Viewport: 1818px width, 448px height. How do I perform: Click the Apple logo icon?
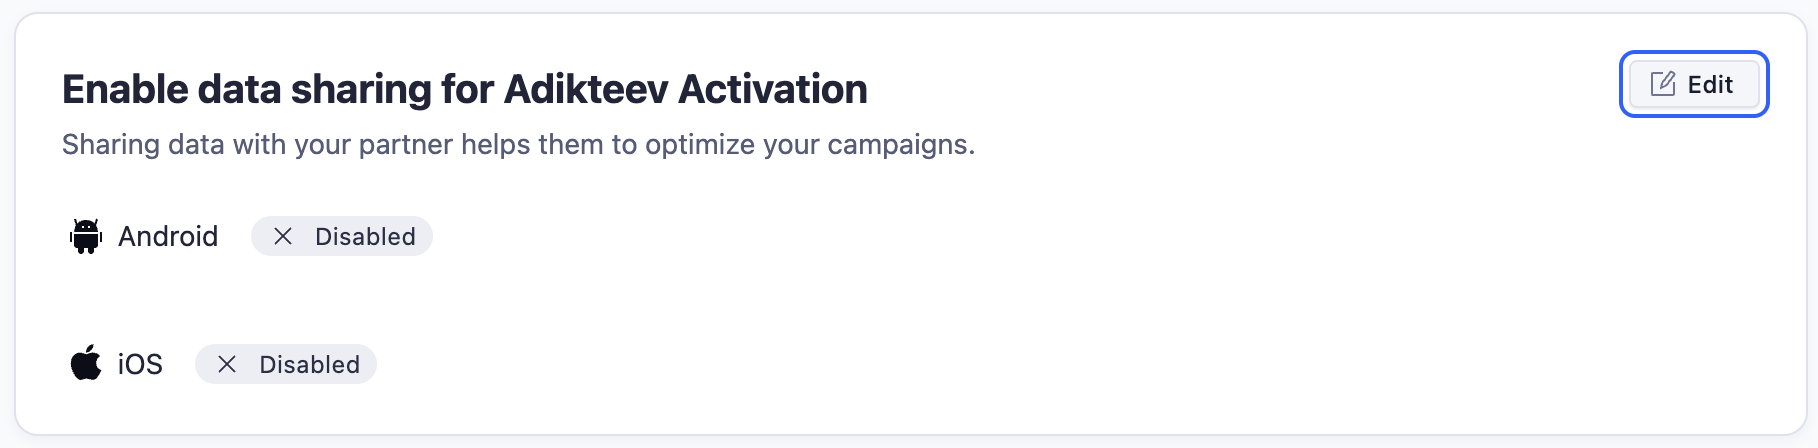pos(86,363)
